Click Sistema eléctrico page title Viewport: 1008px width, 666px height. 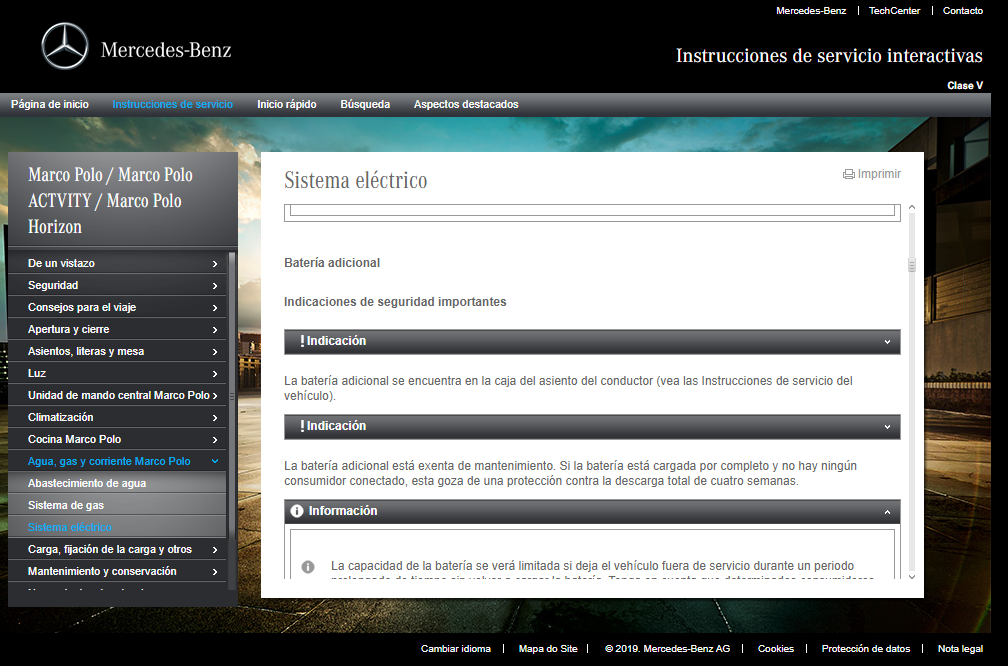coord(356,180)
